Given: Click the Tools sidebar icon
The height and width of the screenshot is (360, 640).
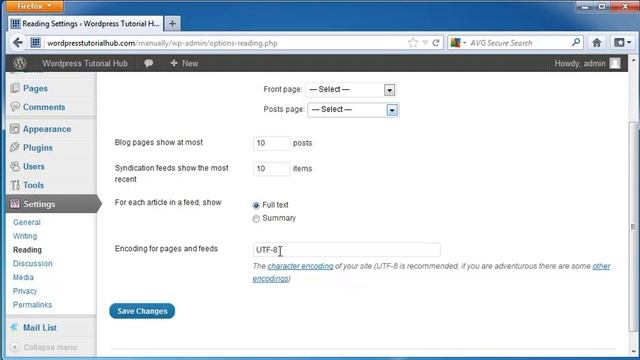Looking at the screenshot, I should (15, 185).
